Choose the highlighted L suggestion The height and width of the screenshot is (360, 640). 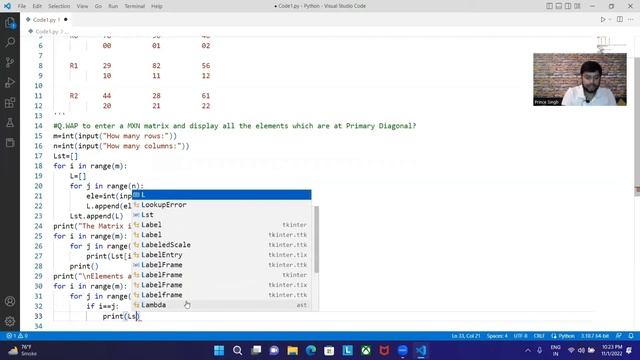(x=222, y=195)
